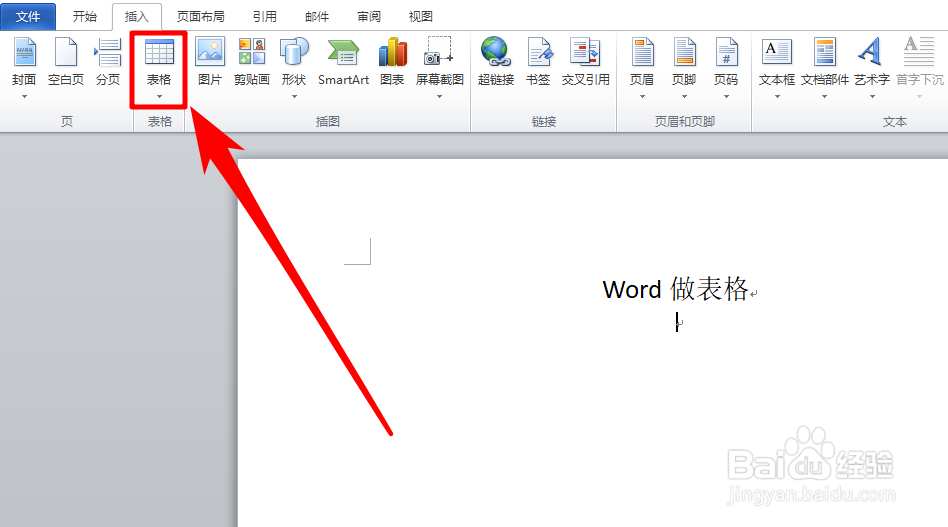Click the 文本框 text box icon

coord(777,51)
